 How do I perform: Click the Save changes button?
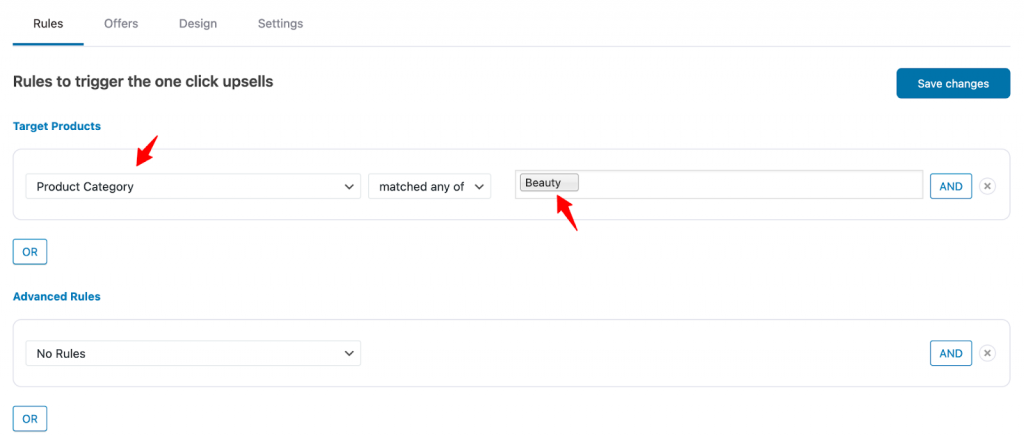(x=953, y=83)
